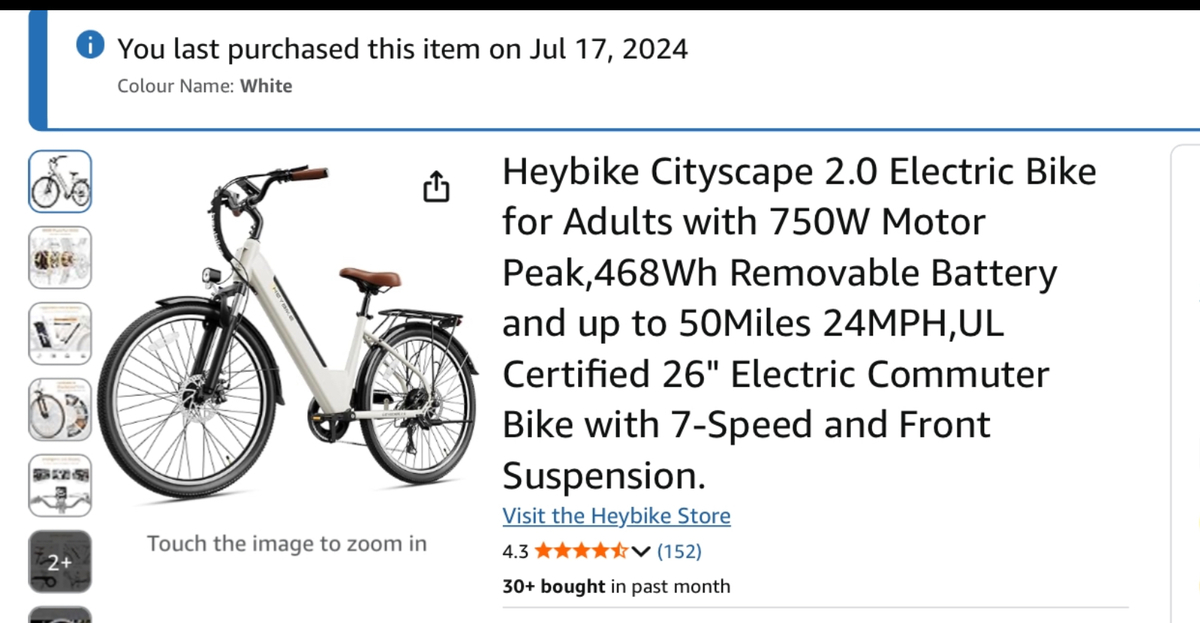Select the removable battery thumbnail
The image size is (1200, 623).
60,333
